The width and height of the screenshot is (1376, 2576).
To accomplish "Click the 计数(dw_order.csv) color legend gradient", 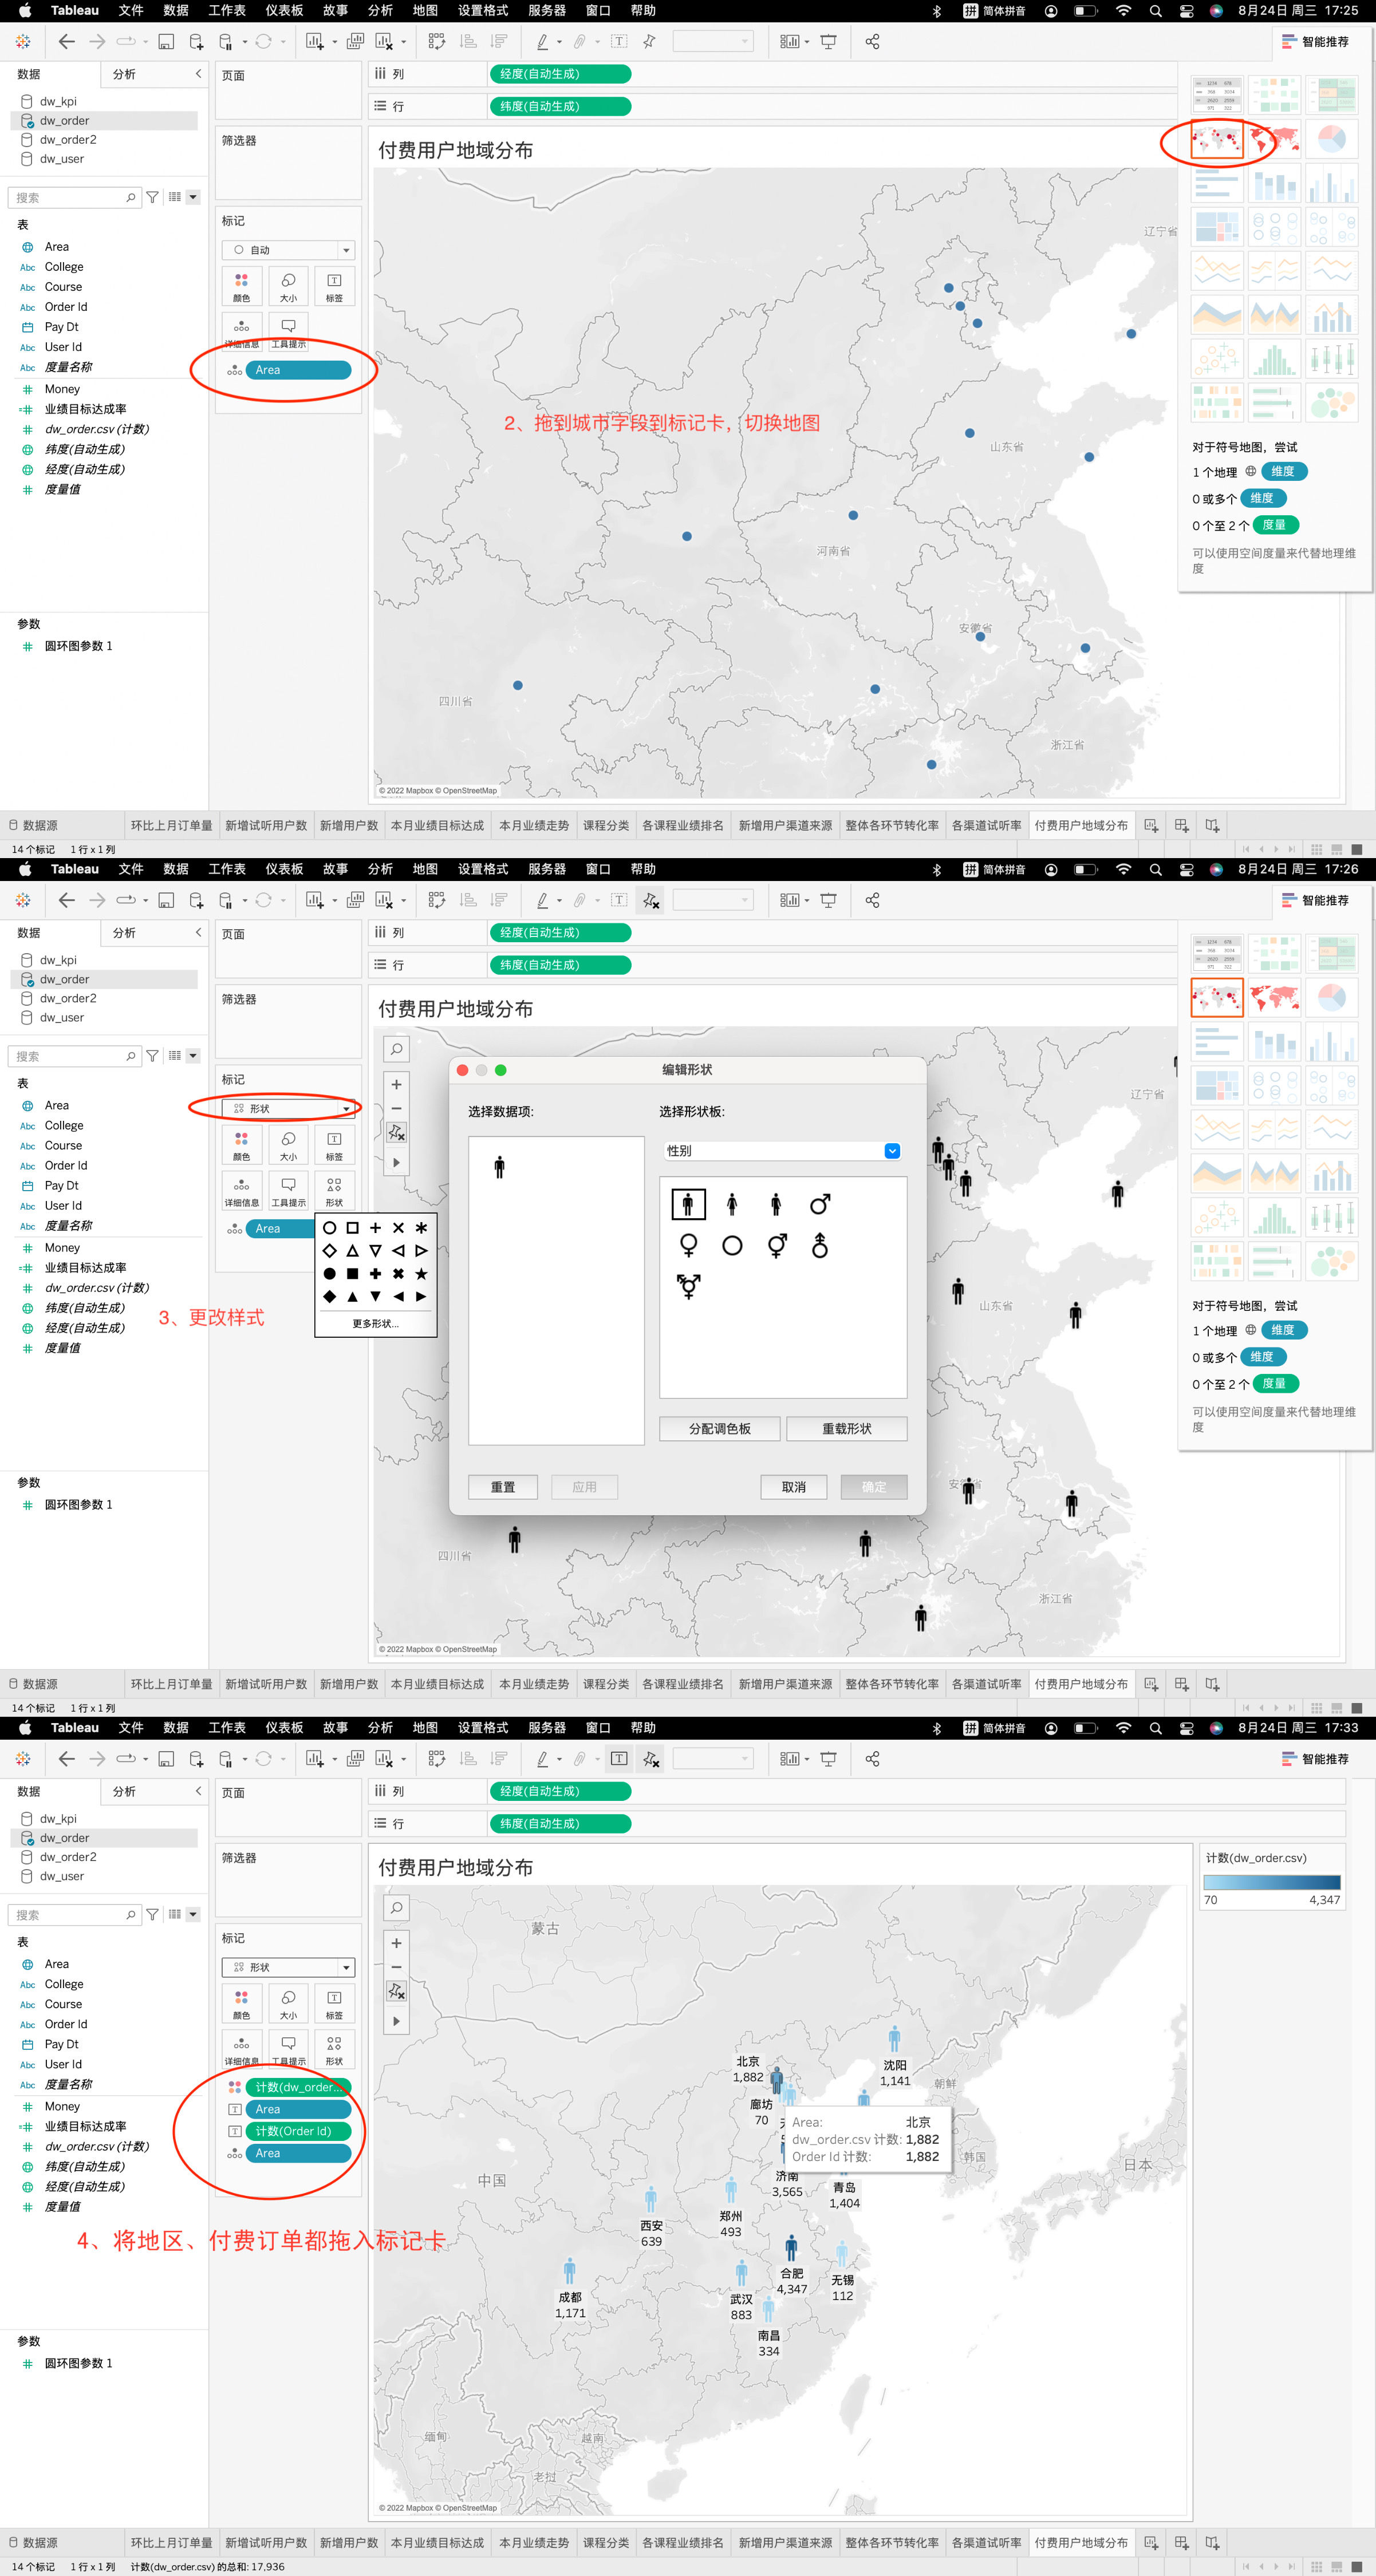I will click(1272, 1882).
